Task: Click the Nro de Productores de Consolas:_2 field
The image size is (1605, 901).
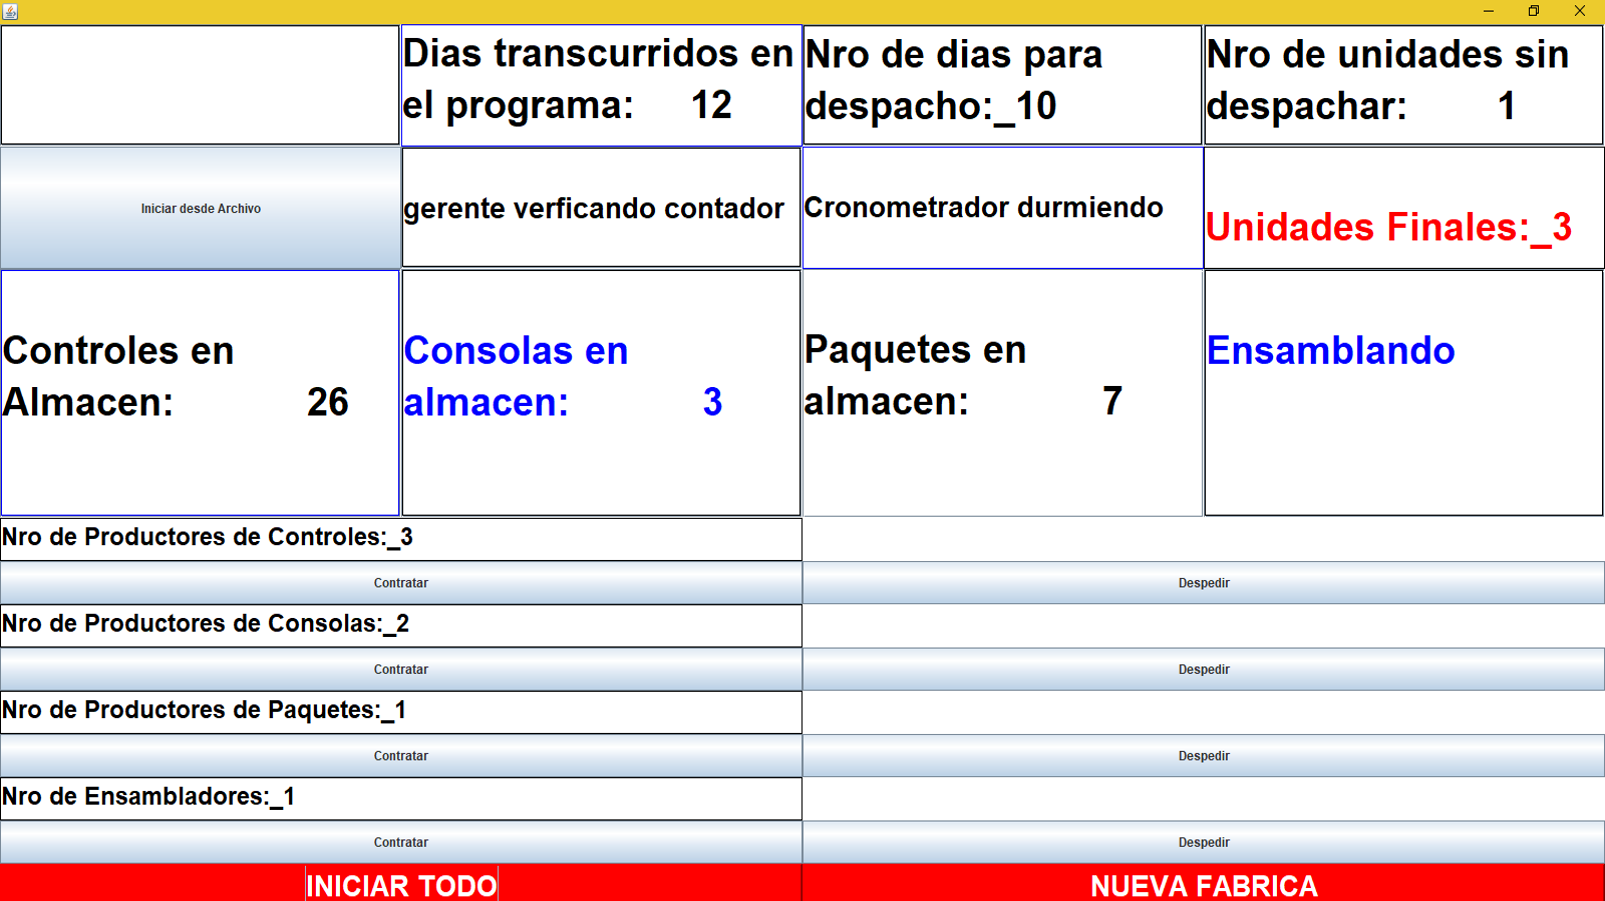Action: [x=401, y=625]
